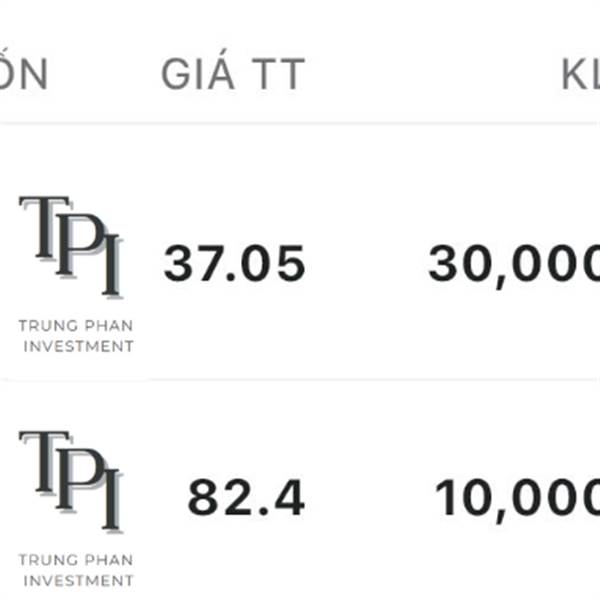Select the KL column header

[x=580, y=74]
